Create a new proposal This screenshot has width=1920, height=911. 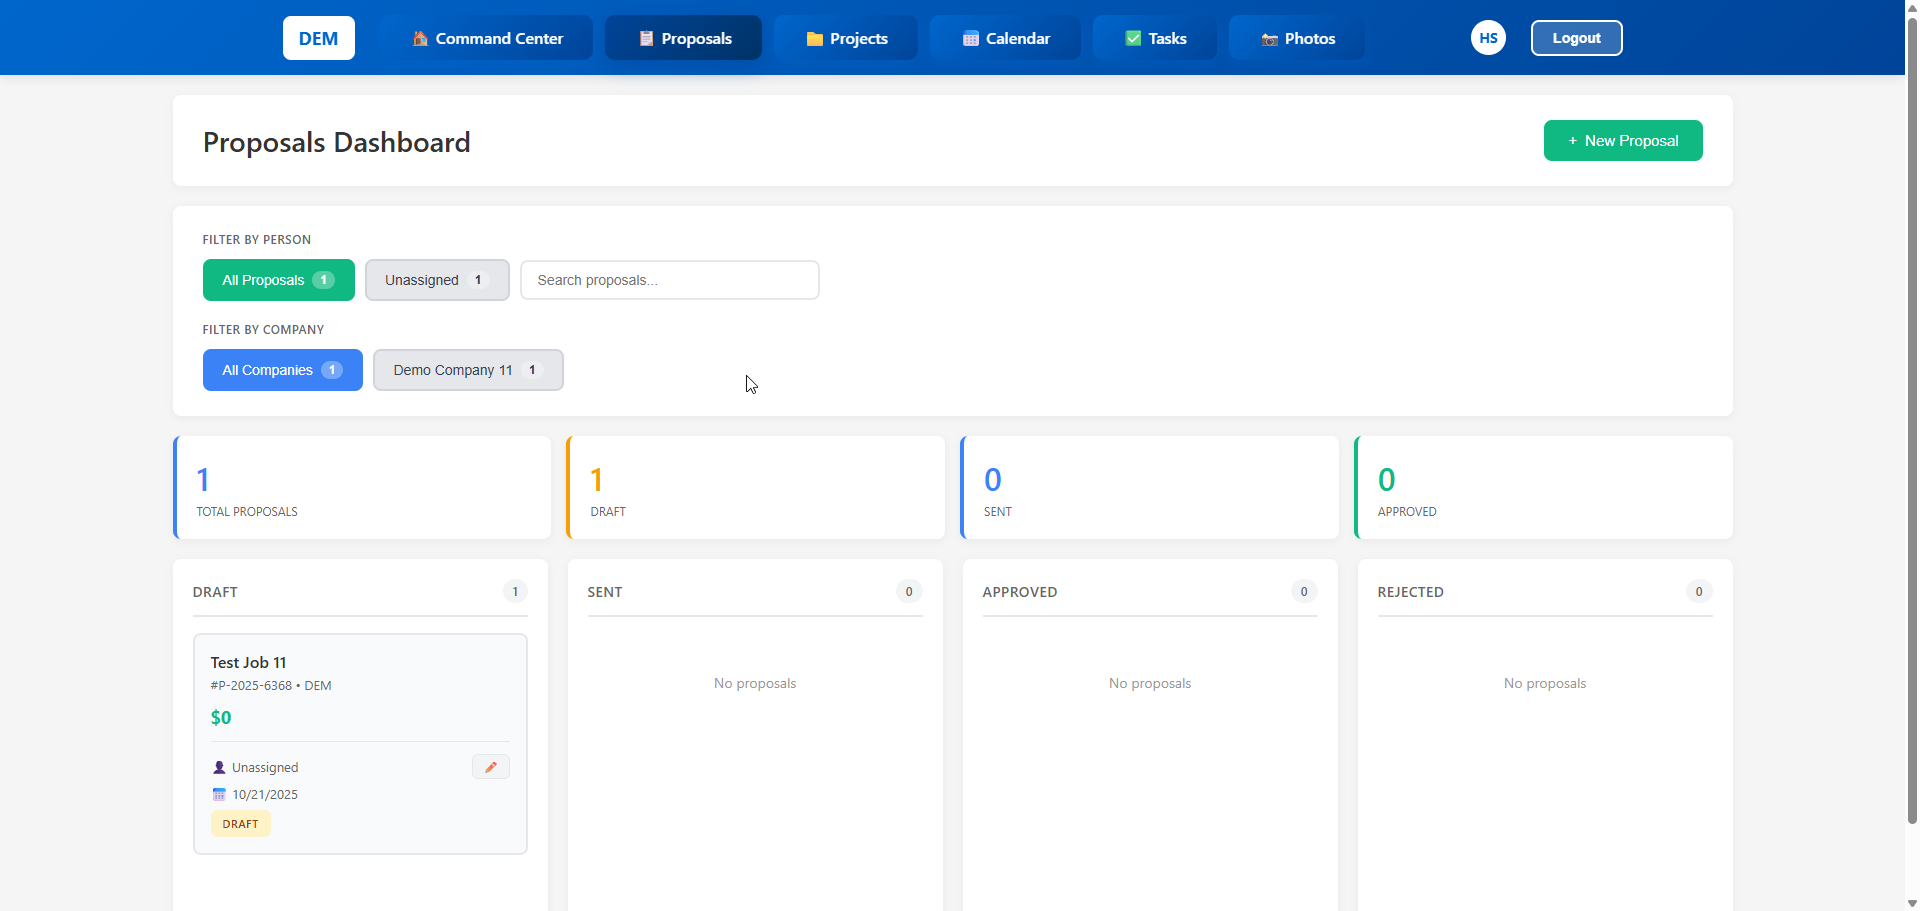pos(1622,140)
